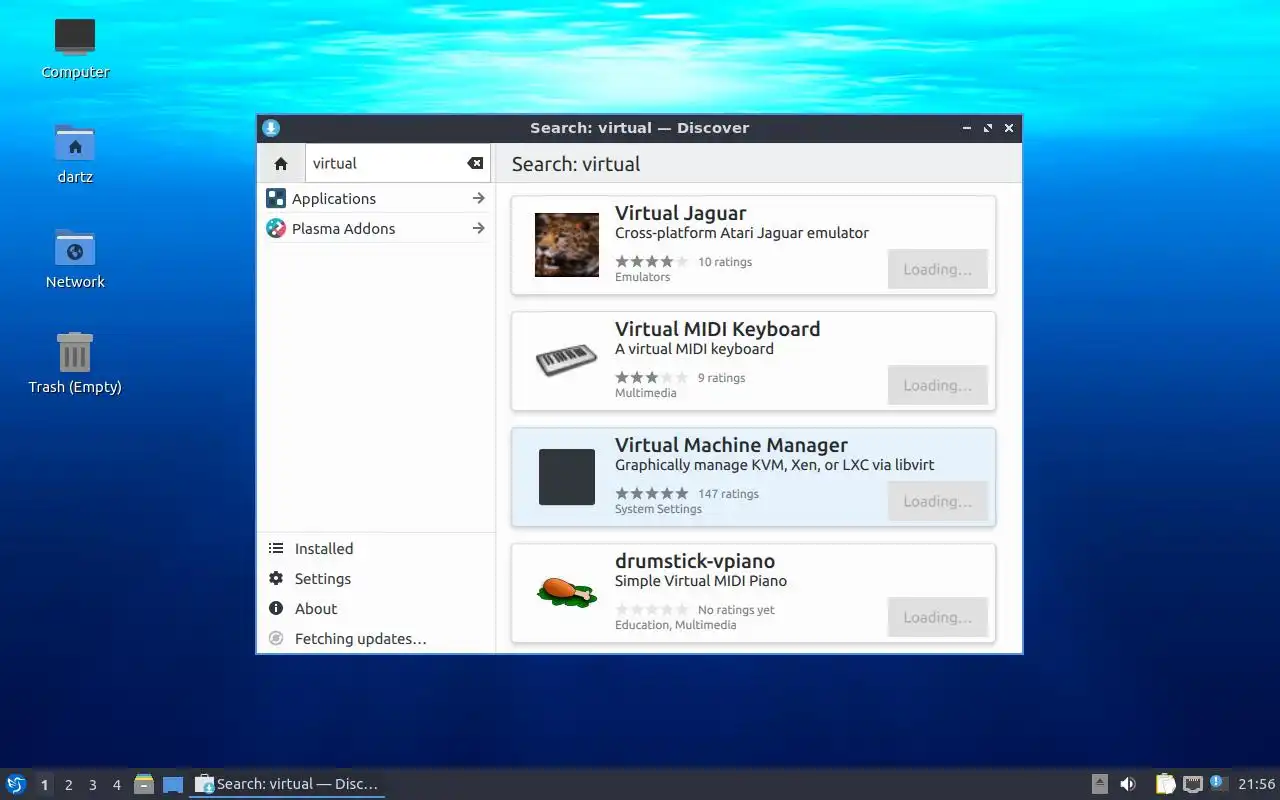Image resolution: width=1280 pixels, height=800 pixels.
Task: Open the Virtual Jaguar thumbnail
Action: [567, 245]
